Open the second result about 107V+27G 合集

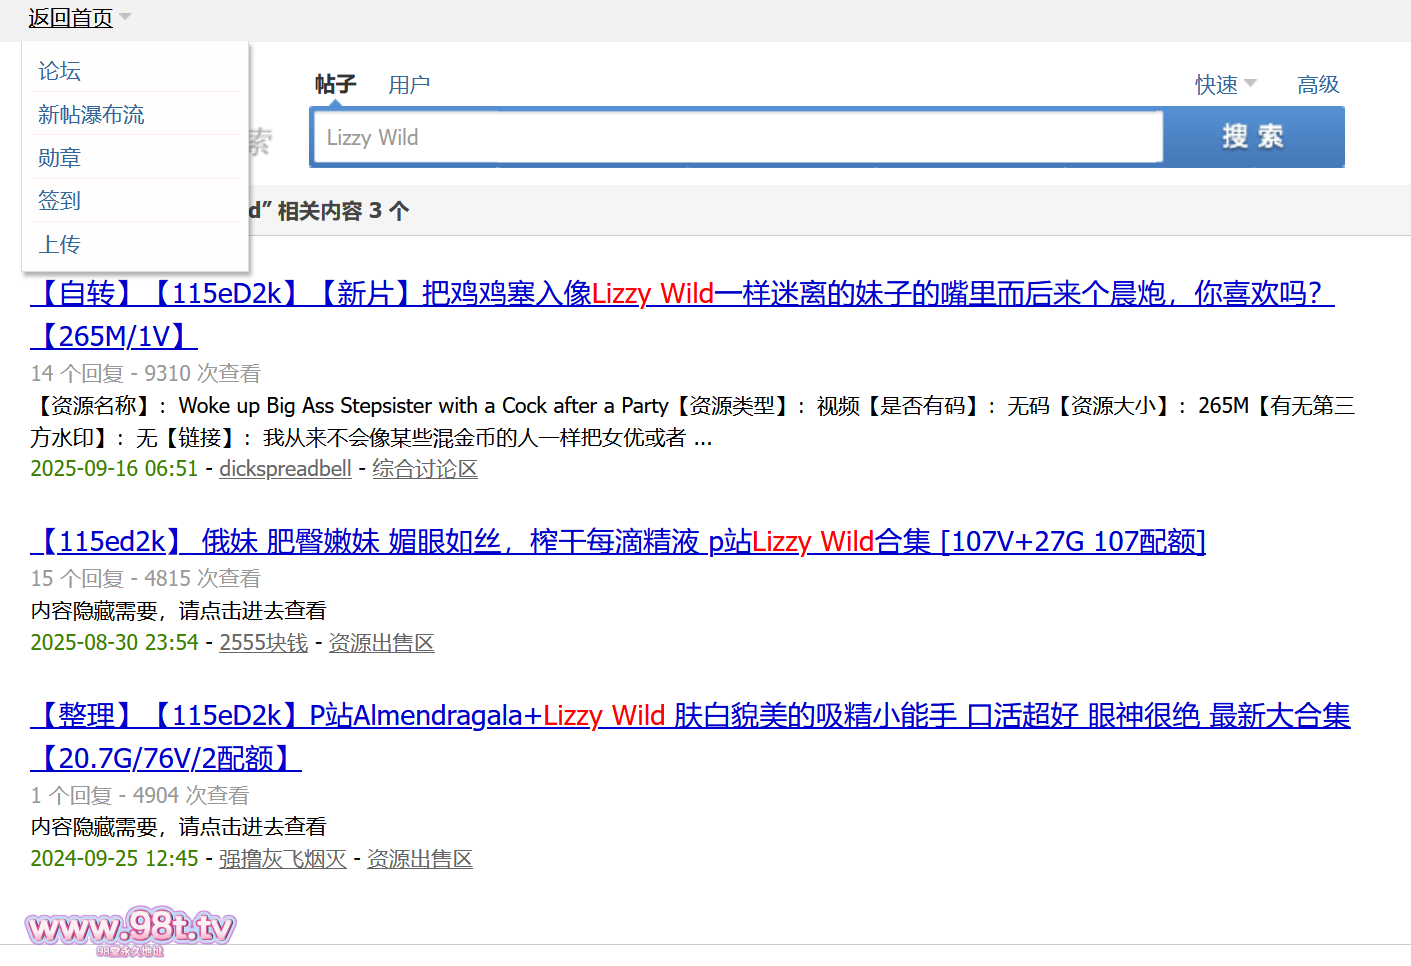point(618,541)
